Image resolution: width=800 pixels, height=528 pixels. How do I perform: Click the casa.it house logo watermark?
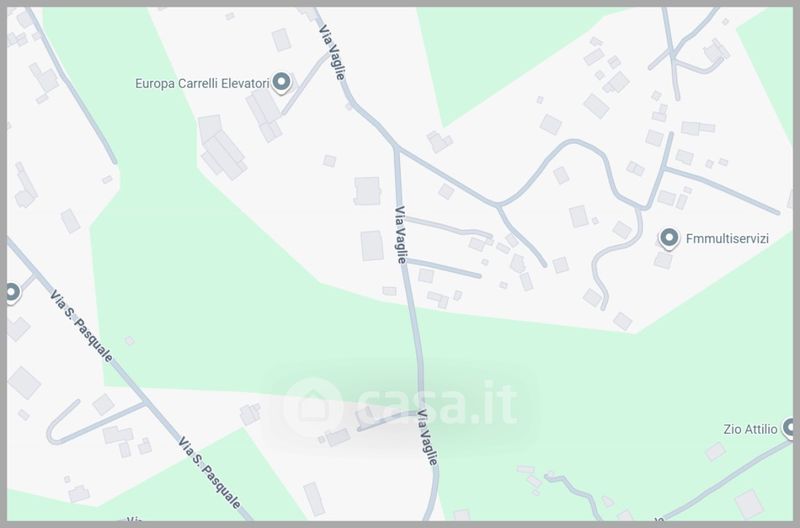click(x=313, y=407)
